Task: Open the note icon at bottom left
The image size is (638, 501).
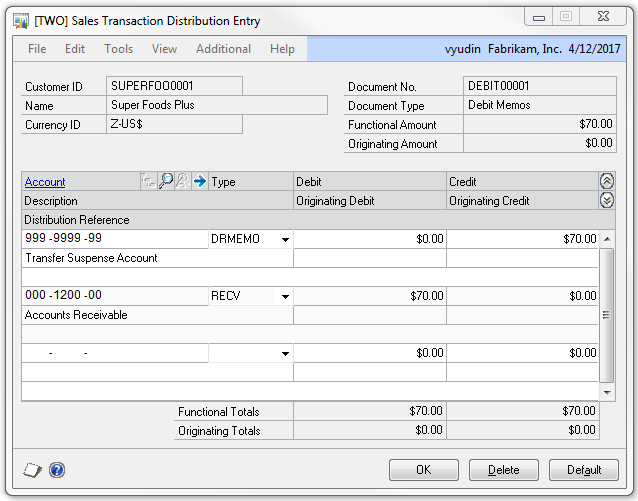Action: click(32, 470)
